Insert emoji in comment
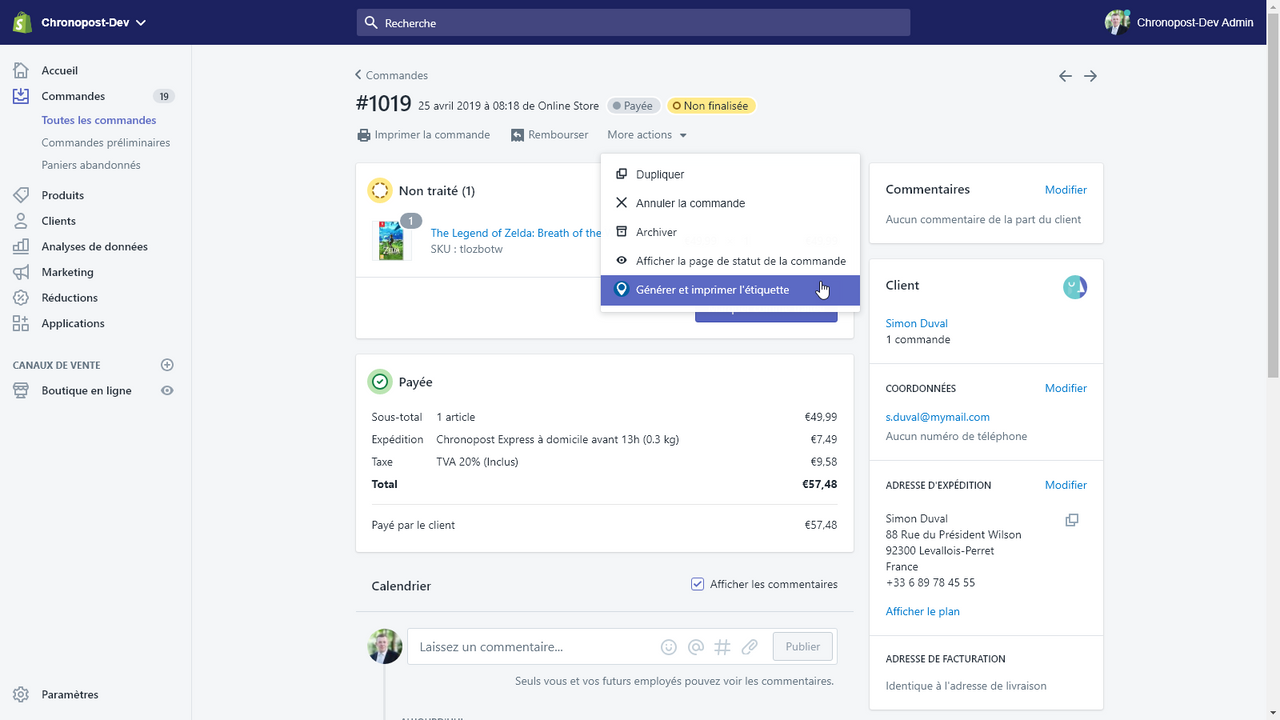Viewport: 1280px width, 720px height. 669,647
